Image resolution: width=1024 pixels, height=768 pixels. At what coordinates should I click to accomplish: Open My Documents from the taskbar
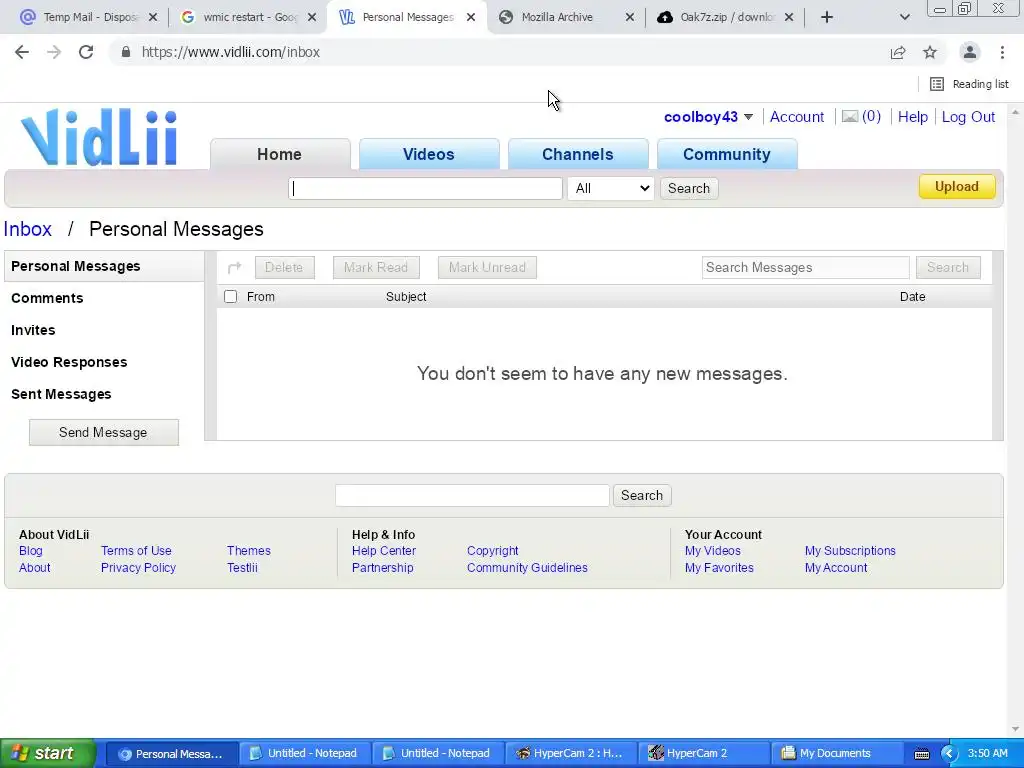pyautogui.click(x=836, y=753)
